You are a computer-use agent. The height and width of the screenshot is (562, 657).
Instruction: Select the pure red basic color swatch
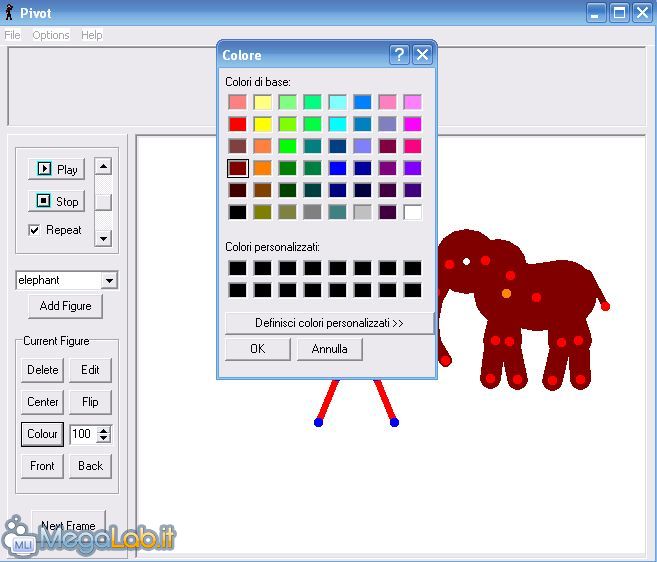[x=237, y=124]
